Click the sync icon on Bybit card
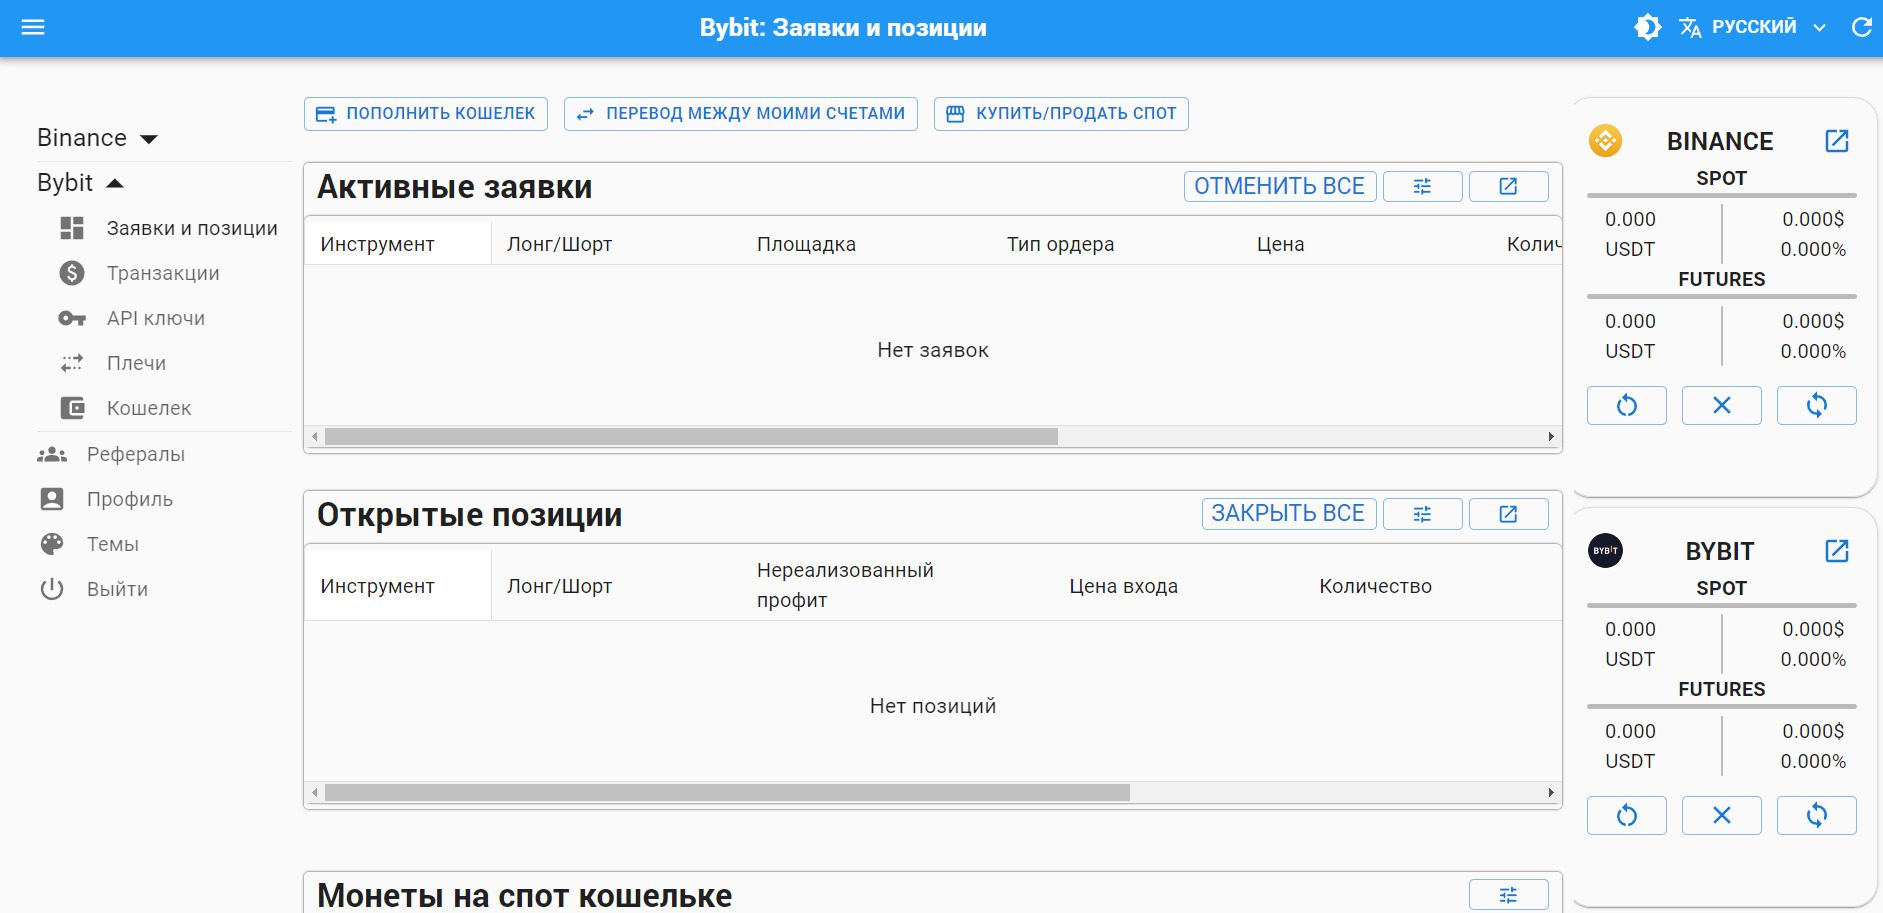The image size is (1883, 913). click(1817, 815)
